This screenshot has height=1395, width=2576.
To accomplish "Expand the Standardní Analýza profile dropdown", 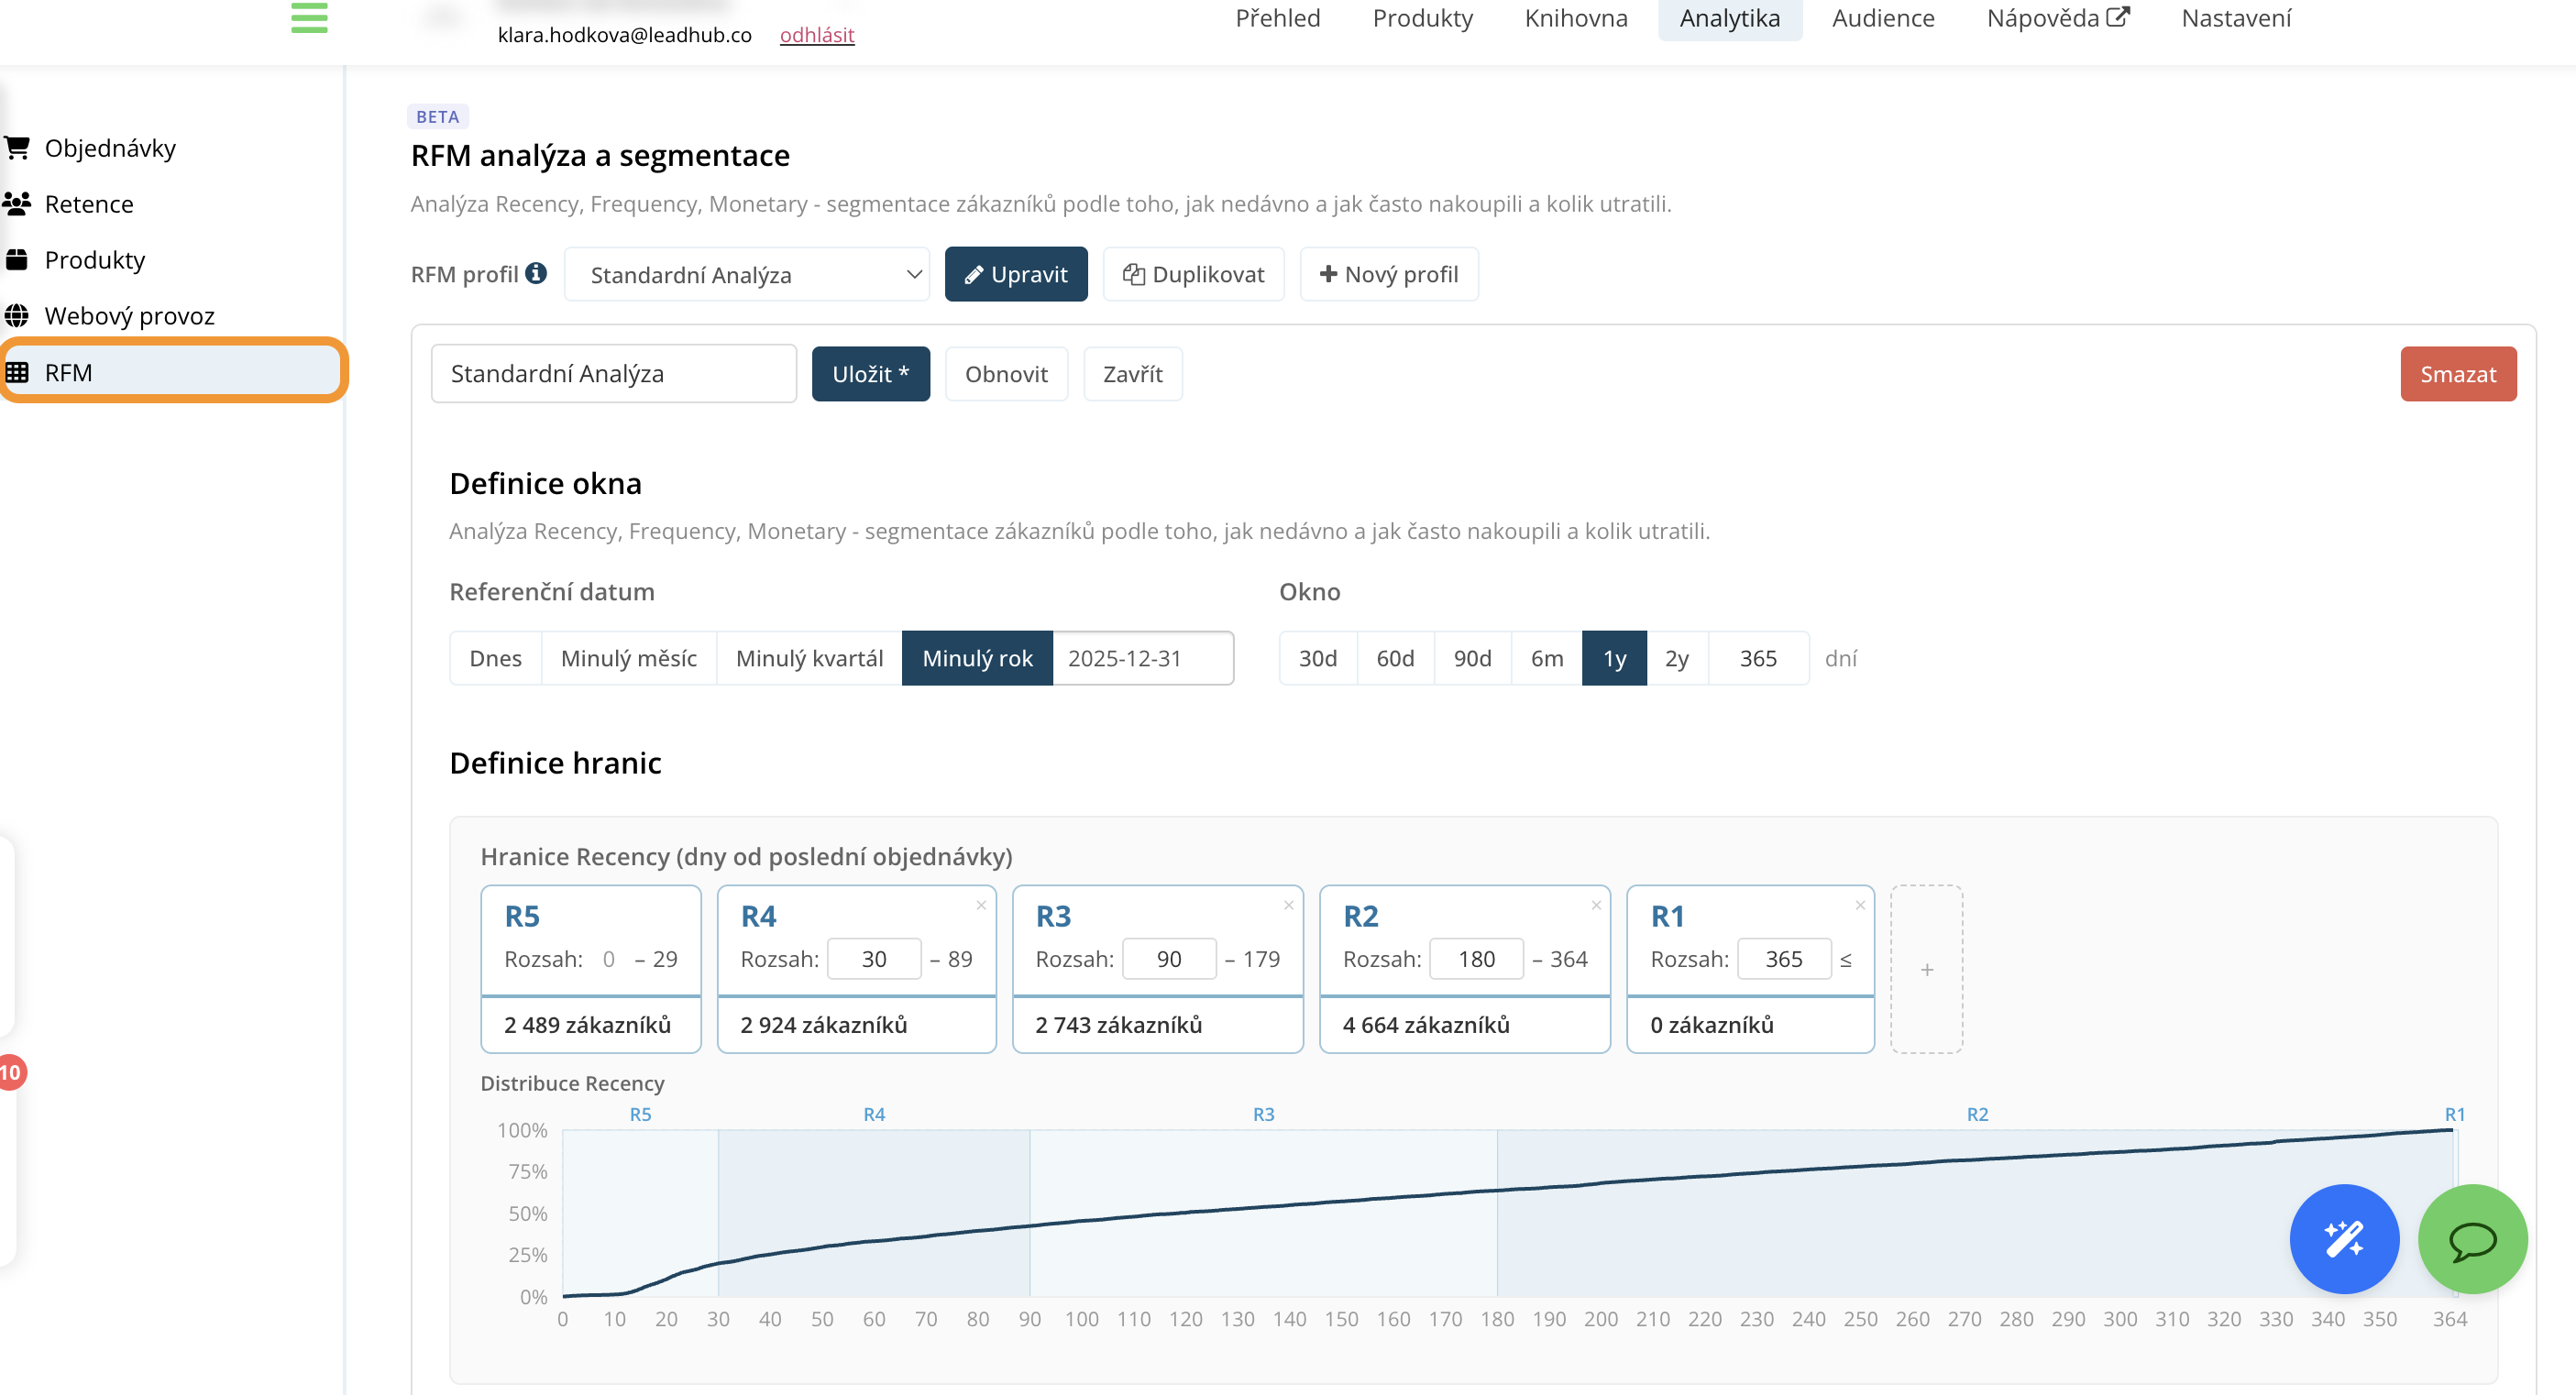I will point(747,275).
